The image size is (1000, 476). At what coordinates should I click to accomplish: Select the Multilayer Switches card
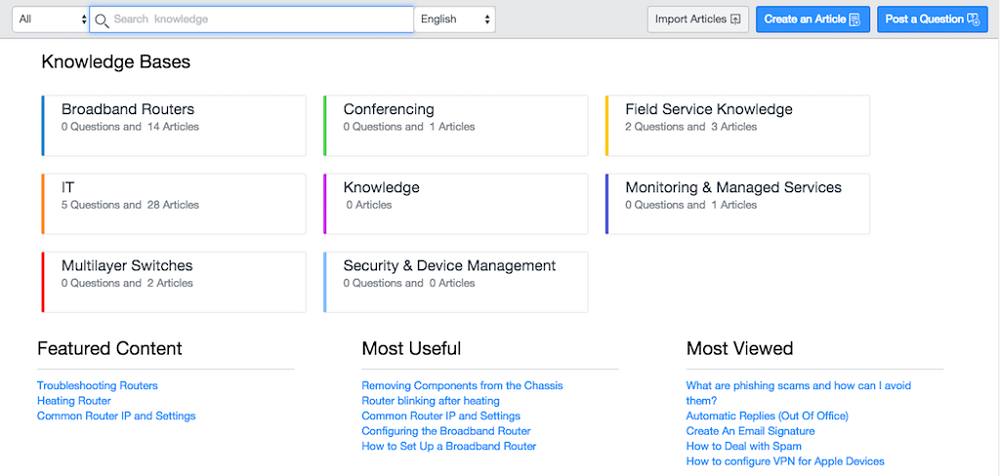(x=174, y=281)
